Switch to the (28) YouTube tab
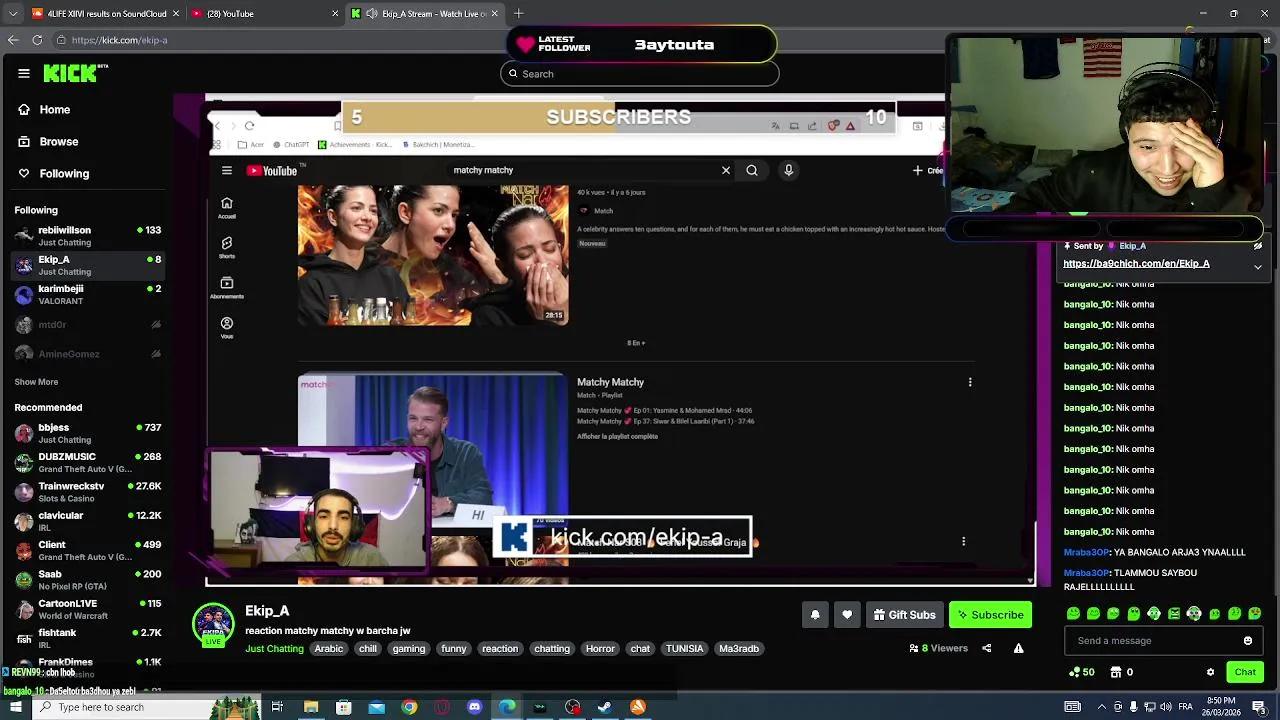This screenshot has height=720, width=1280. point(265,14)
